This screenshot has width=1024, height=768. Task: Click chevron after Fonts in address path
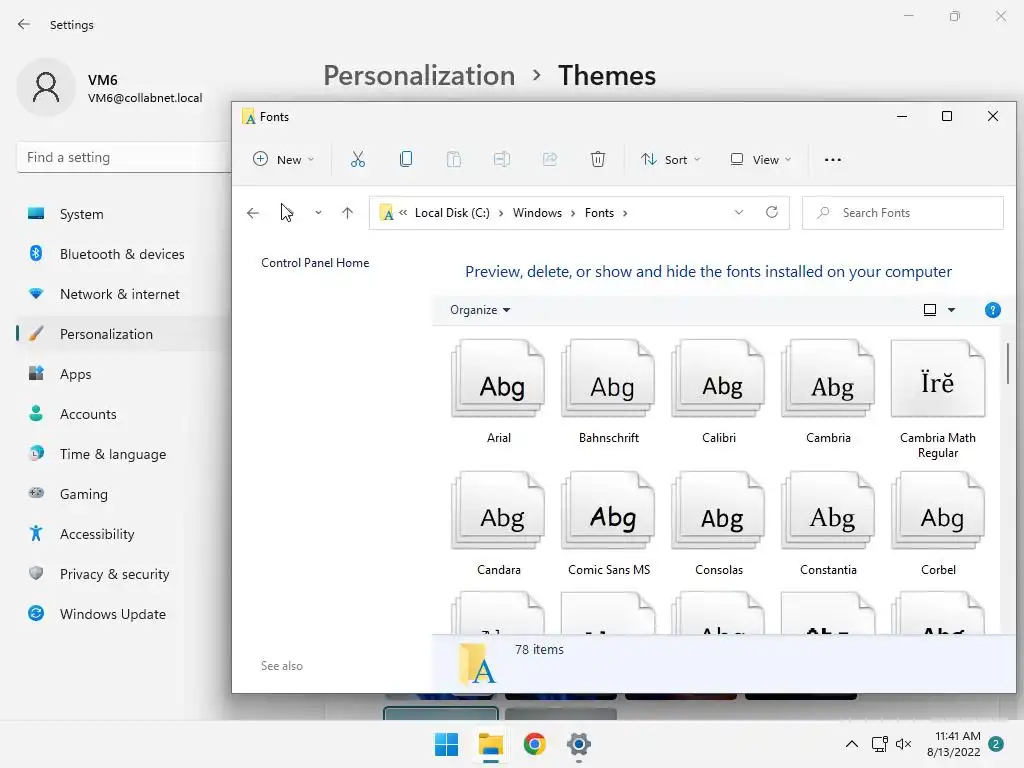tap(625, 213)
